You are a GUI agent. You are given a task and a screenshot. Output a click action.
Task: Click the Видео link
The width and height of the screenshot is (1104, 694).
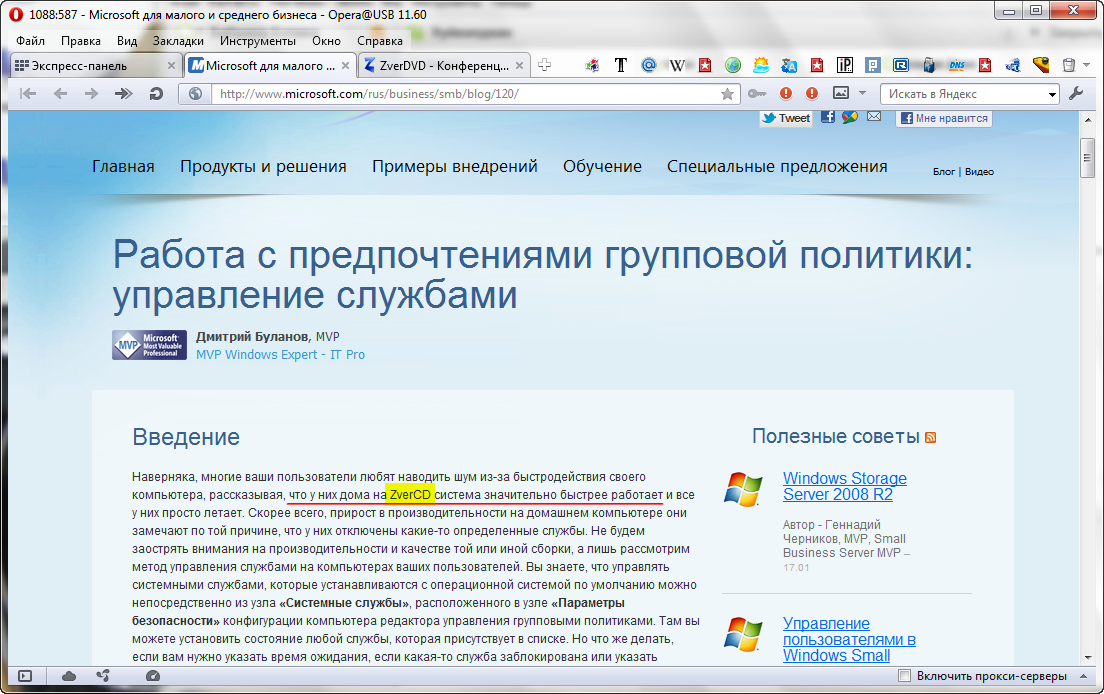pyautogui.click(x=979, y=172)
